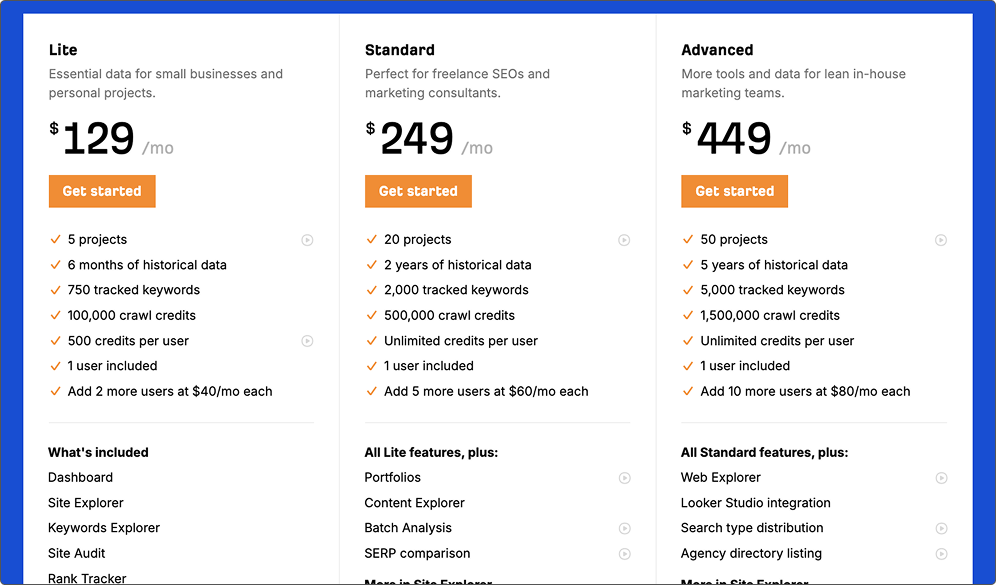
Task: Select the Keywords Explorer list item
Action: (x=104, y=528)
